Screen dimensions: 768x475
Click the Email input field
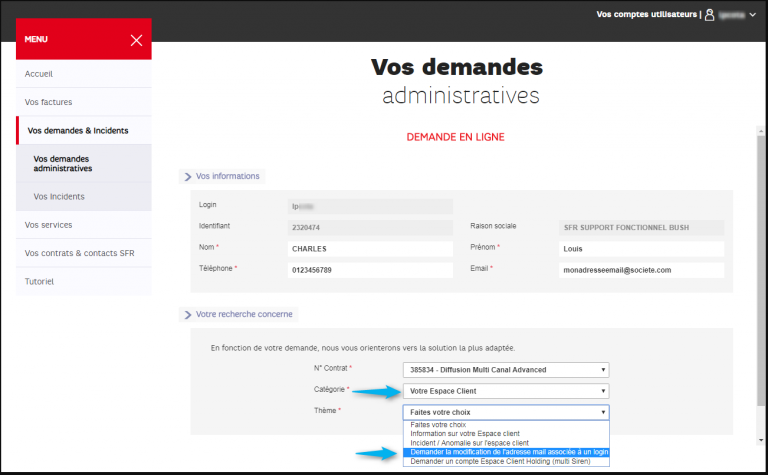coord(640,270)
